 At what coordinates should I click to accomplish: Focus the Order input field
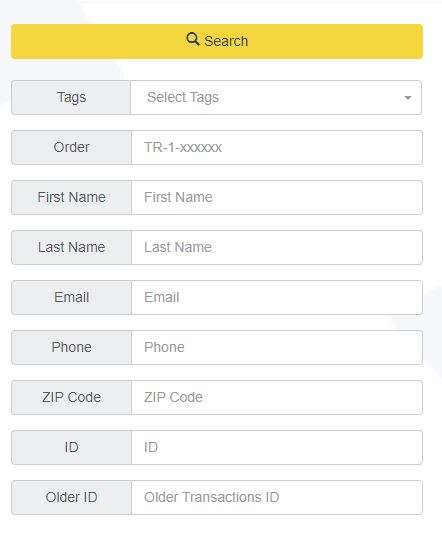277,147
